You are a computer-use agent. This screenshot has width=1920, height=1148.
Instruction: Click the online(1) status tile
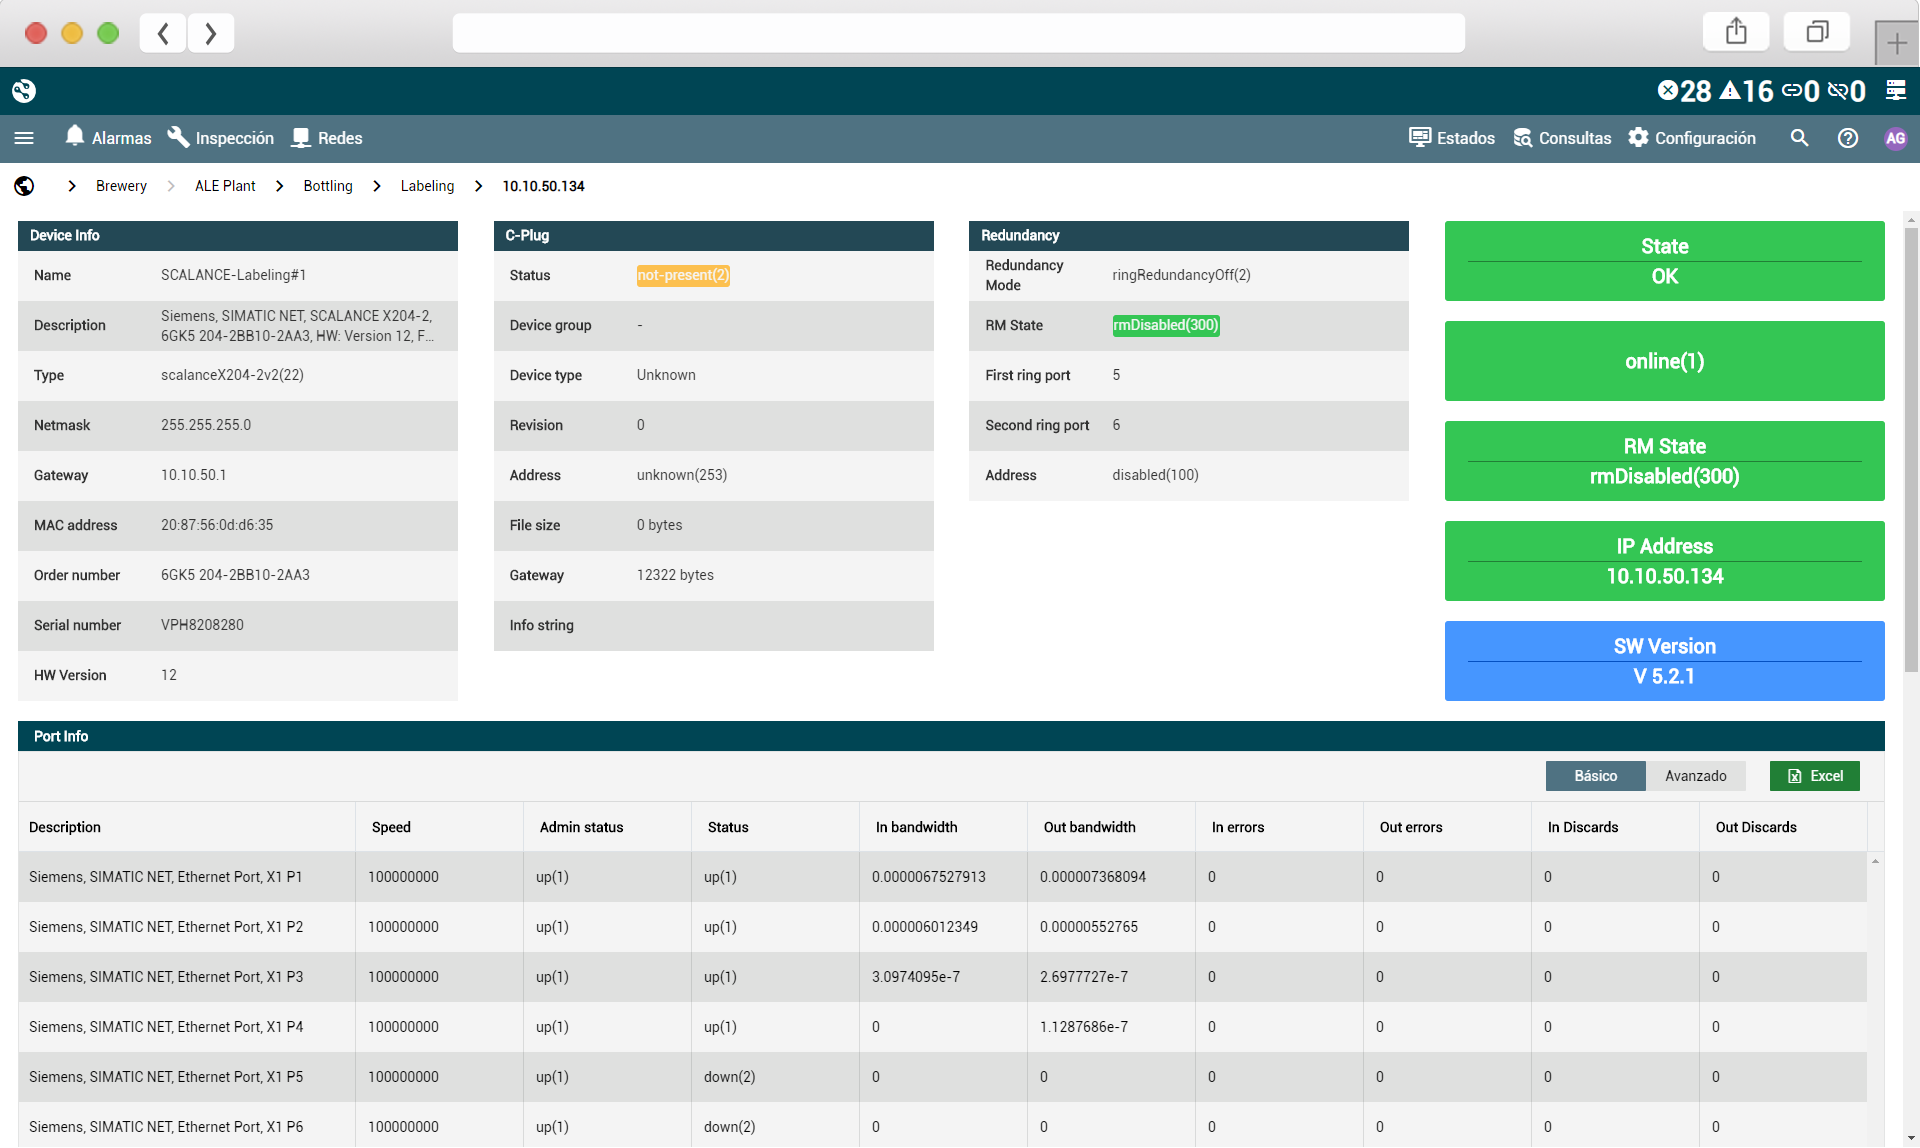(1664, 361)
